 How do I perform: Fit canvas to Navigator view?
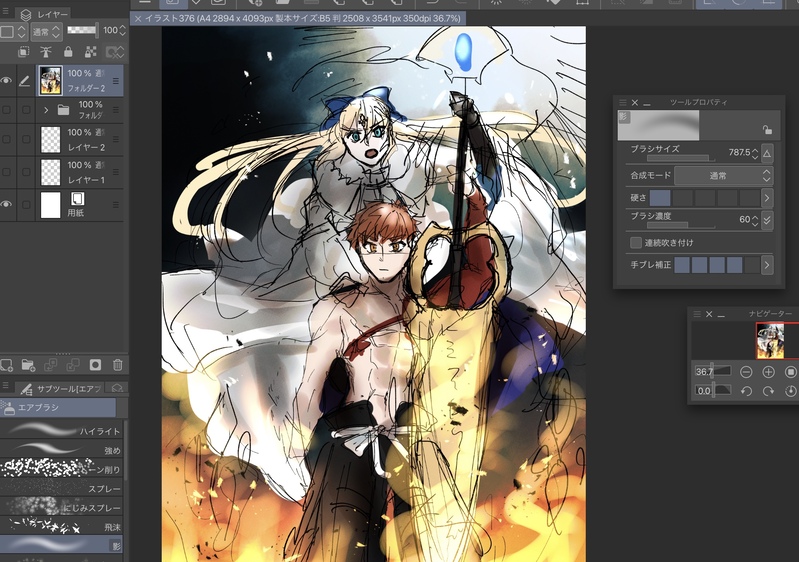[x=790, y=372]
